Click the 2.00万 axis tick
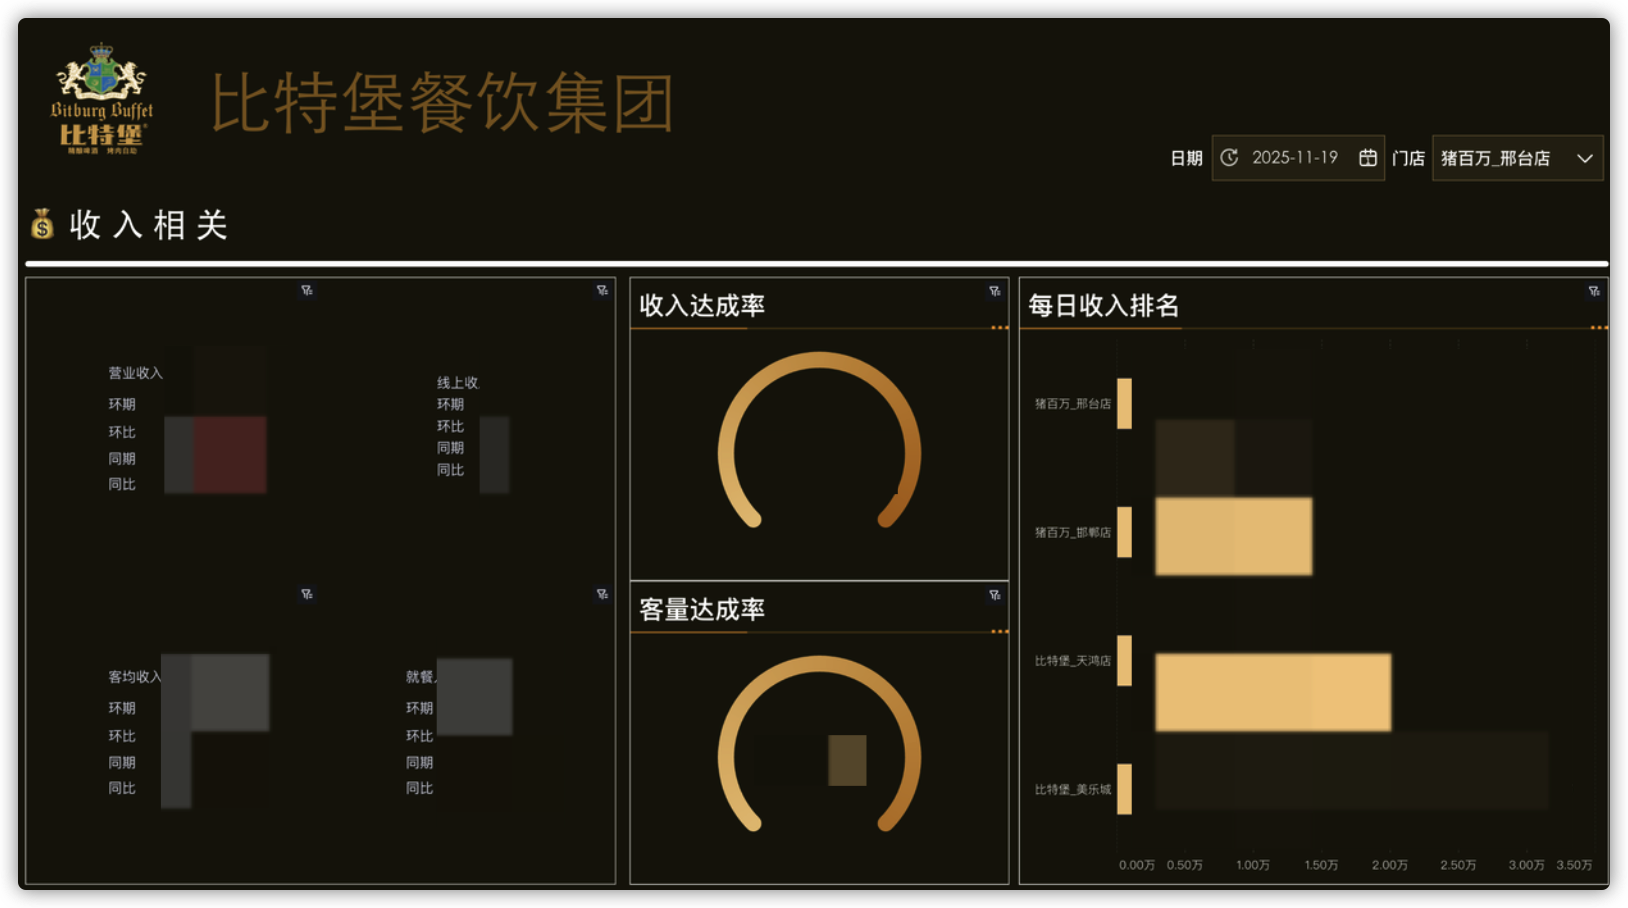 click(x=1390, y=865)
